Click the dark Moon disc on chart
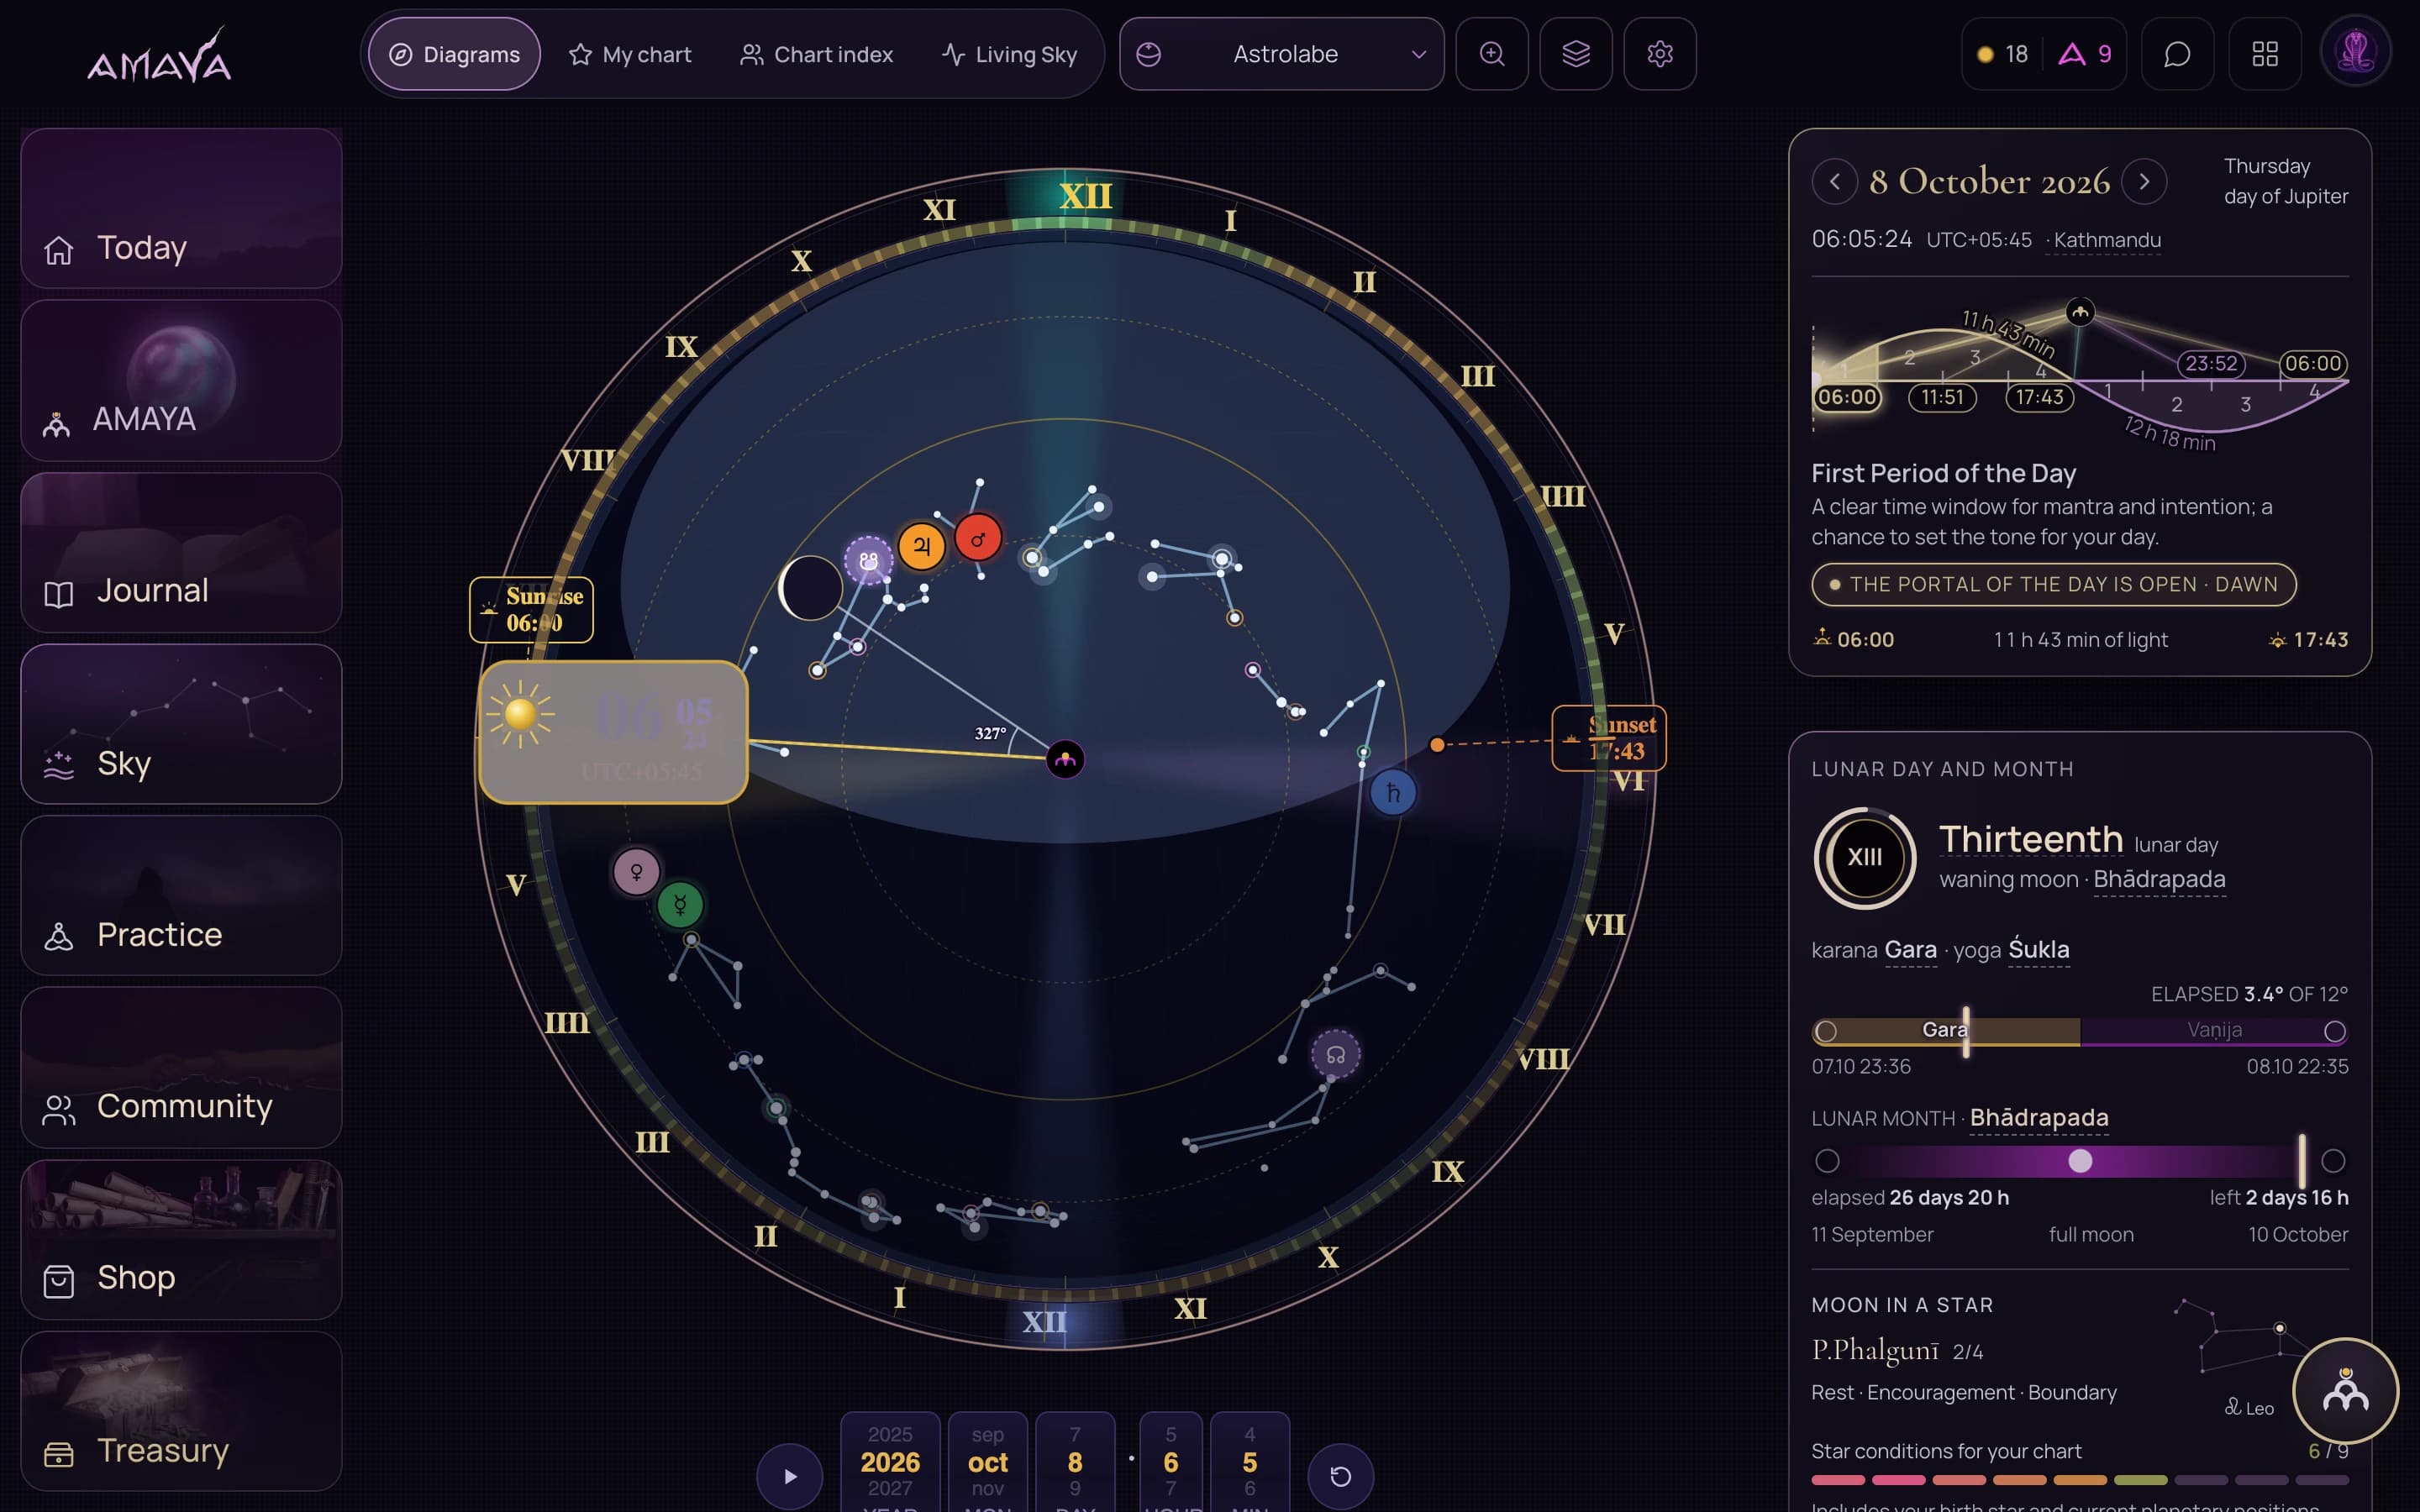 [x=810, y=588]
